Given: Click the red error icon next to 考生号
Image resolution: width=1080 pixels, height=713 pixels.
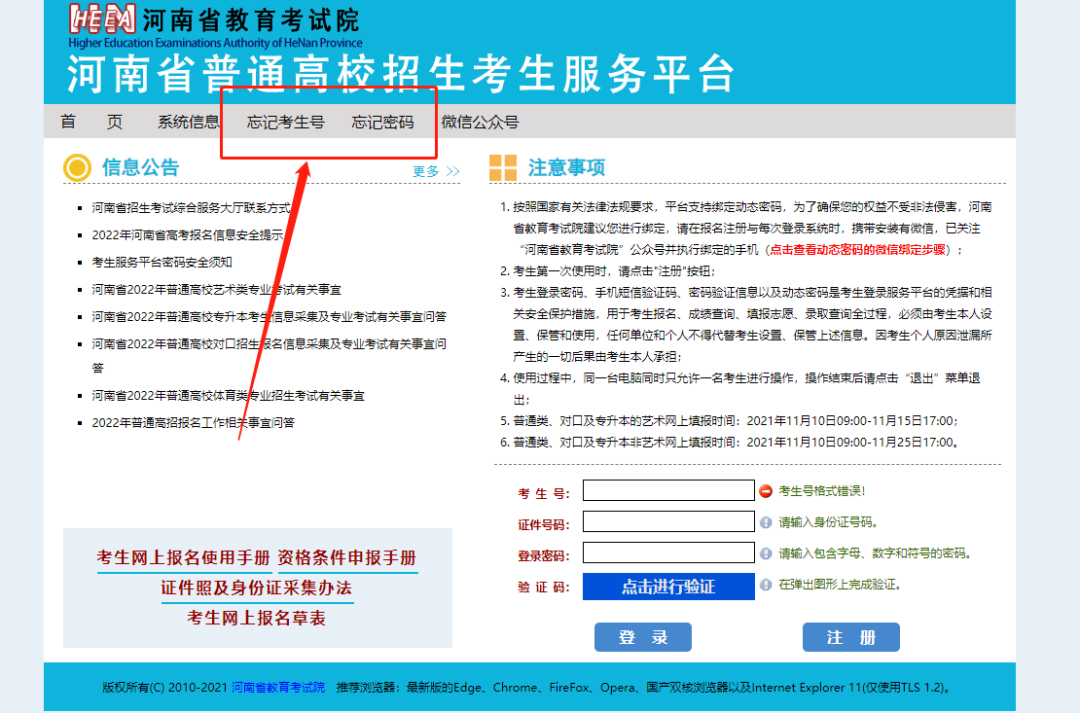Looking at the screenshot, I should coord(766,490).
